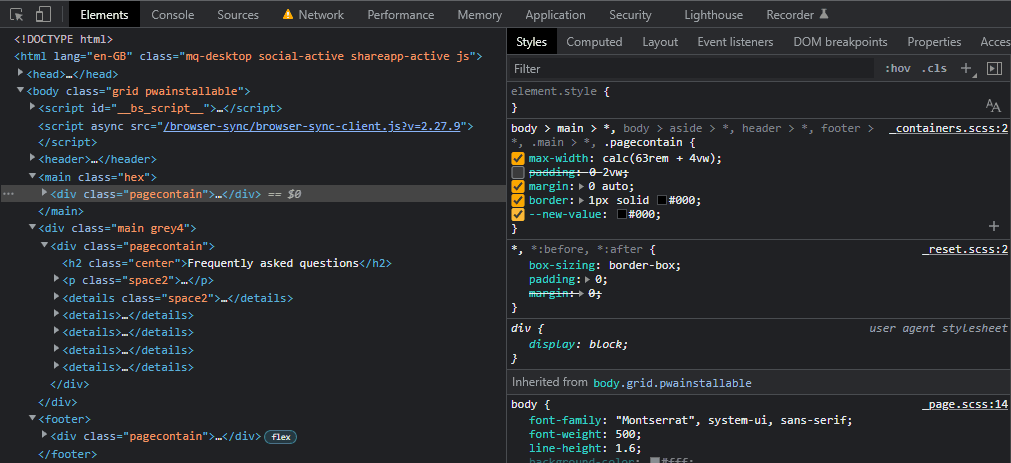This screenshot has height=463, width=1011.
Task: Click the flex badge on footer pagecontain
Action: pyautogui.click(x=280, y=437)
